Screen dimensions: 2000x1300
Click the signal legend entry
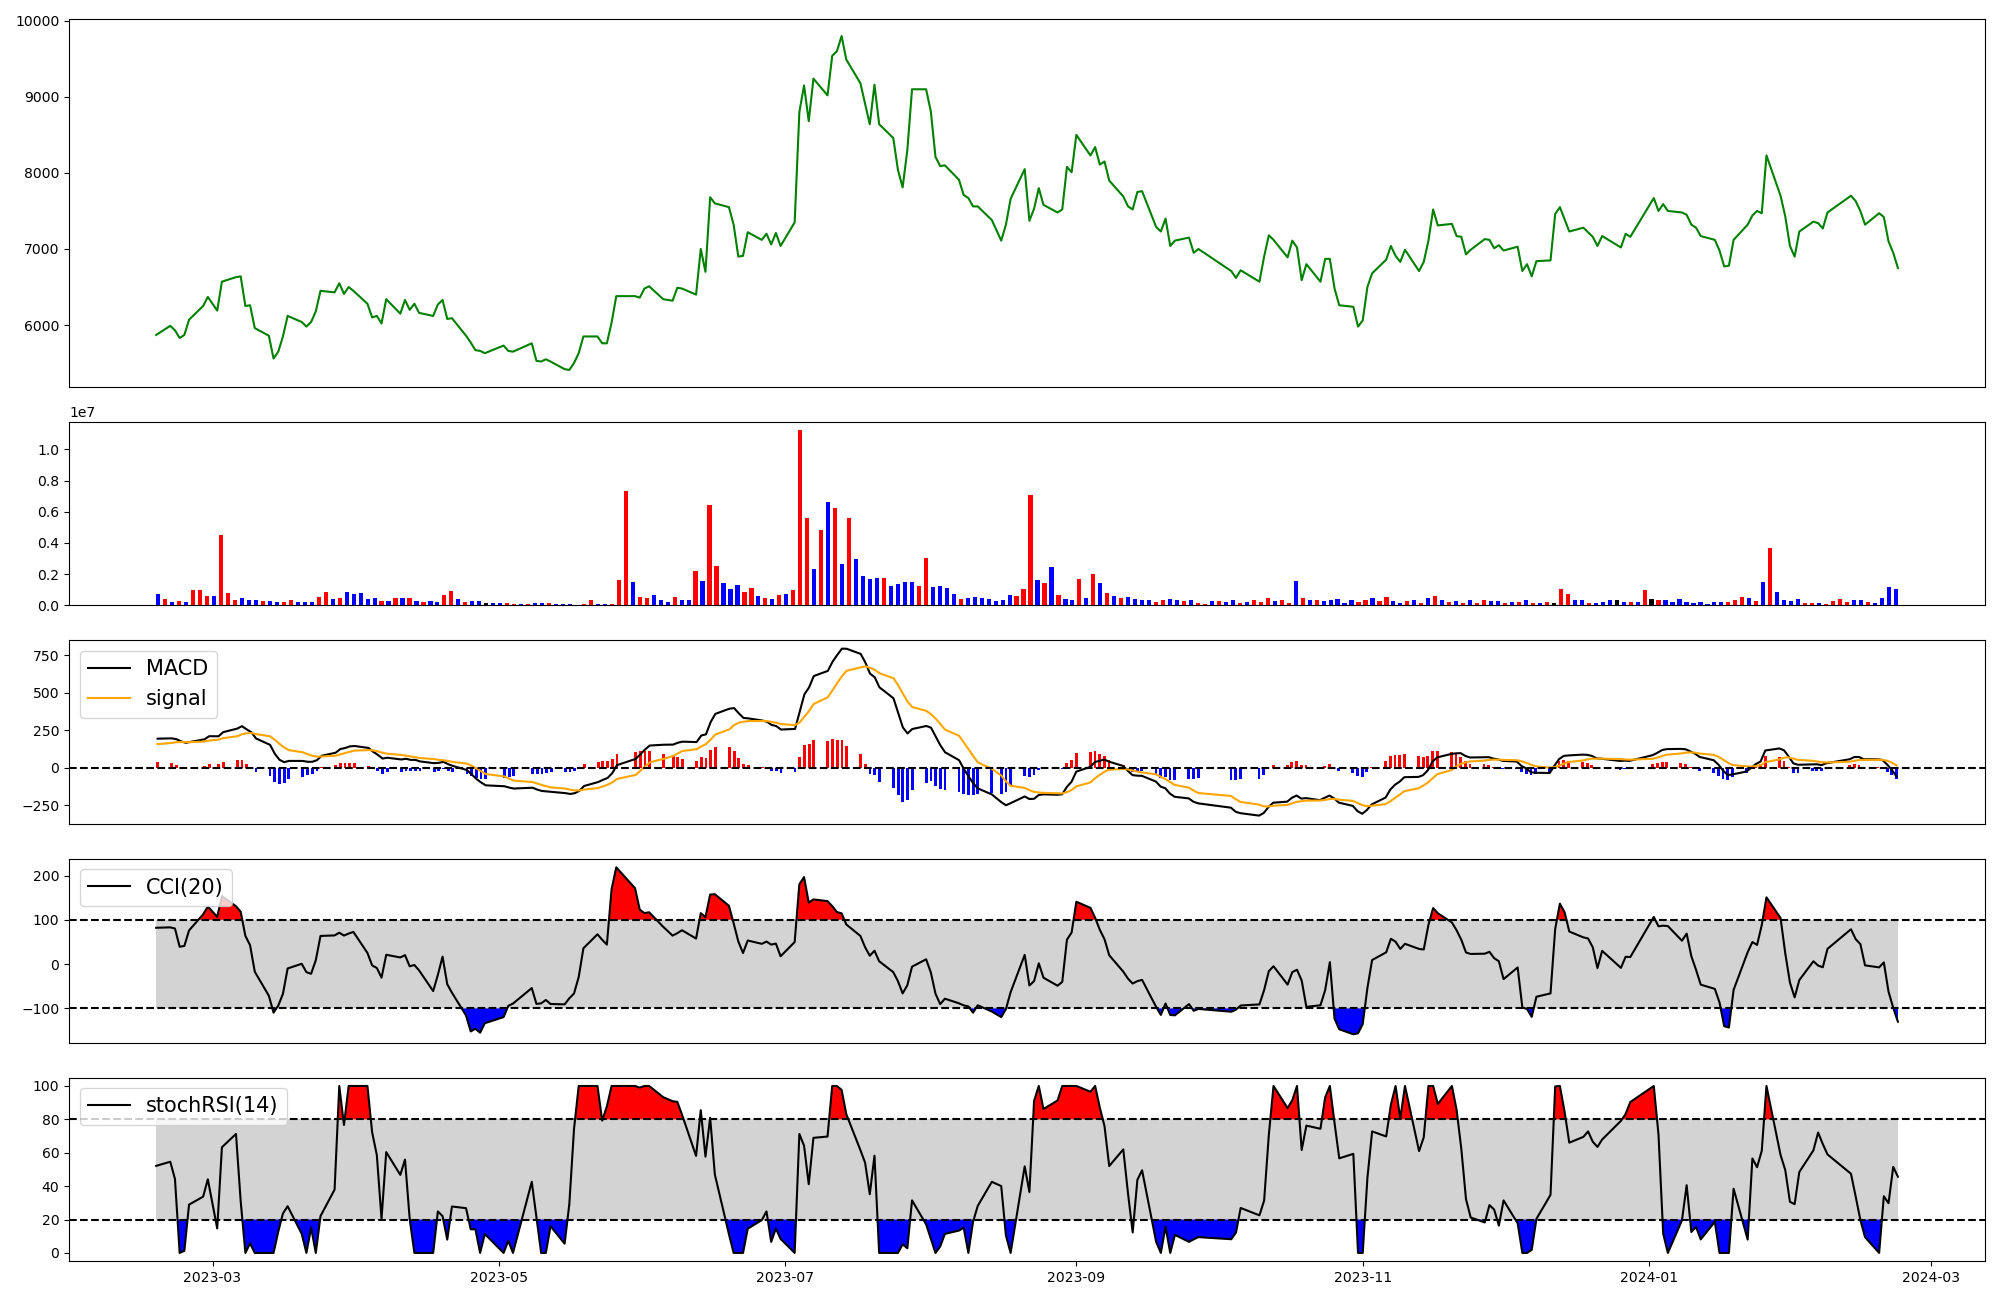point(175,698)
